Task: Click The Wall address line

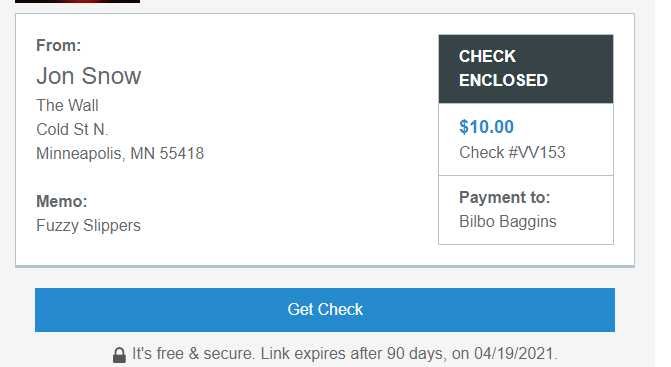Action: click(67, 105)
